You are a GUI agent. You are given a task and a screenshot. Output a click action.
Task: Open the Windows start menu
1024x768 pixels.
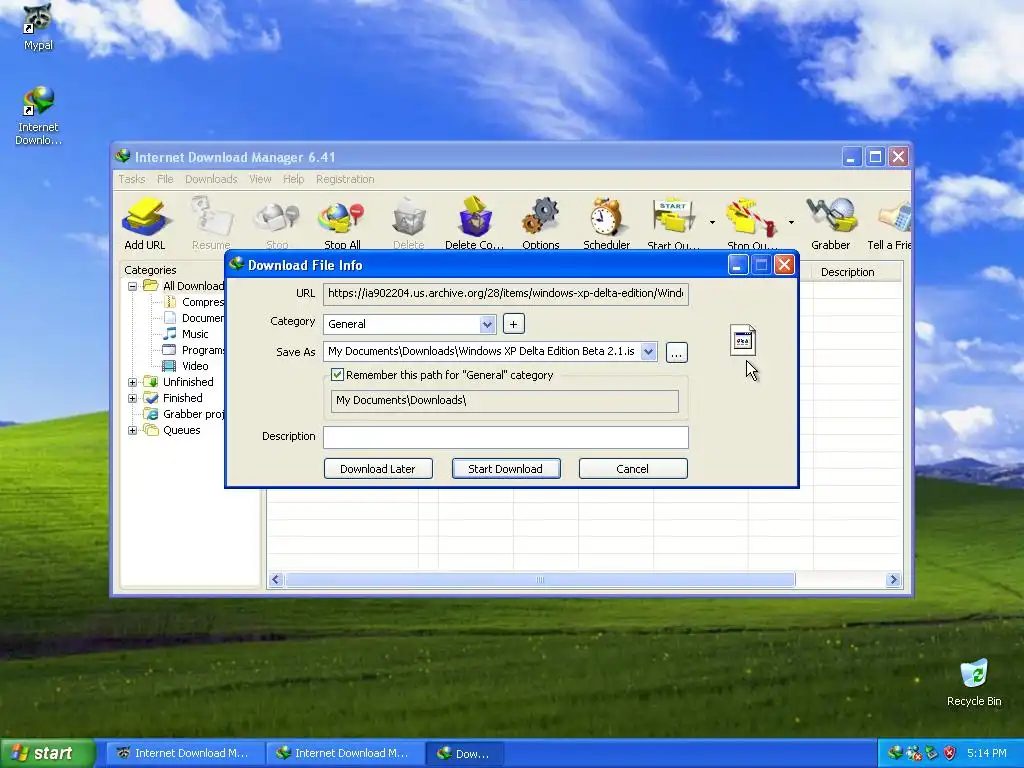pyautogui.click(x=47, y=753)
